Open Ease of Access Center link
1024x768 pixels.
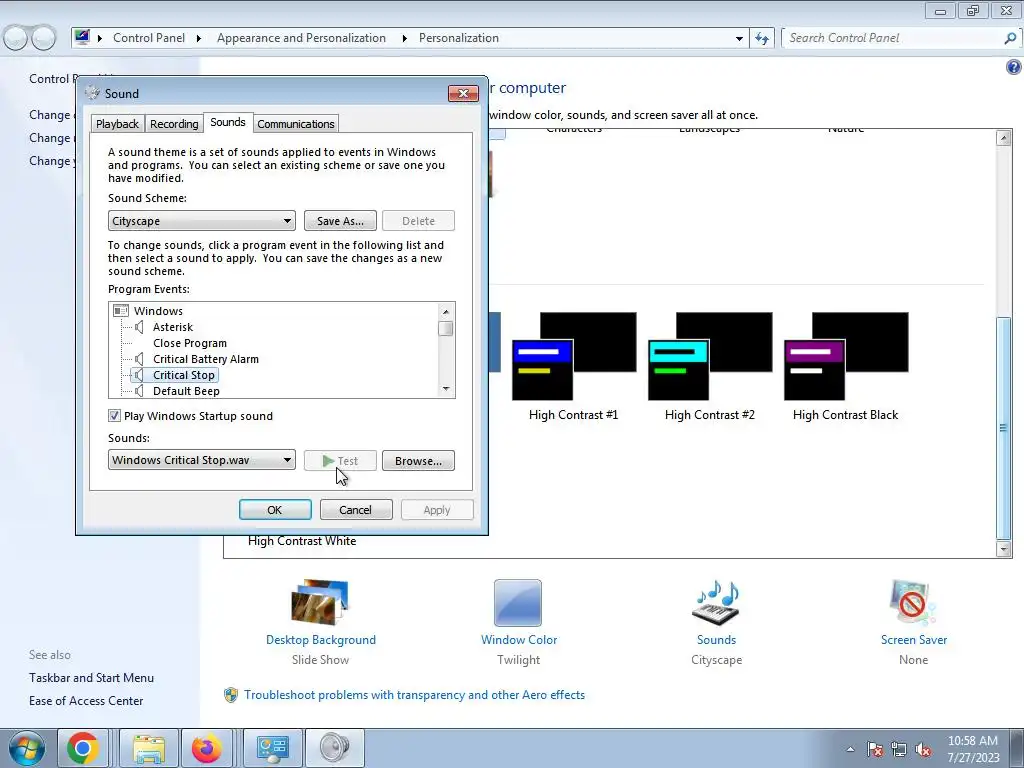coord(86,701)
